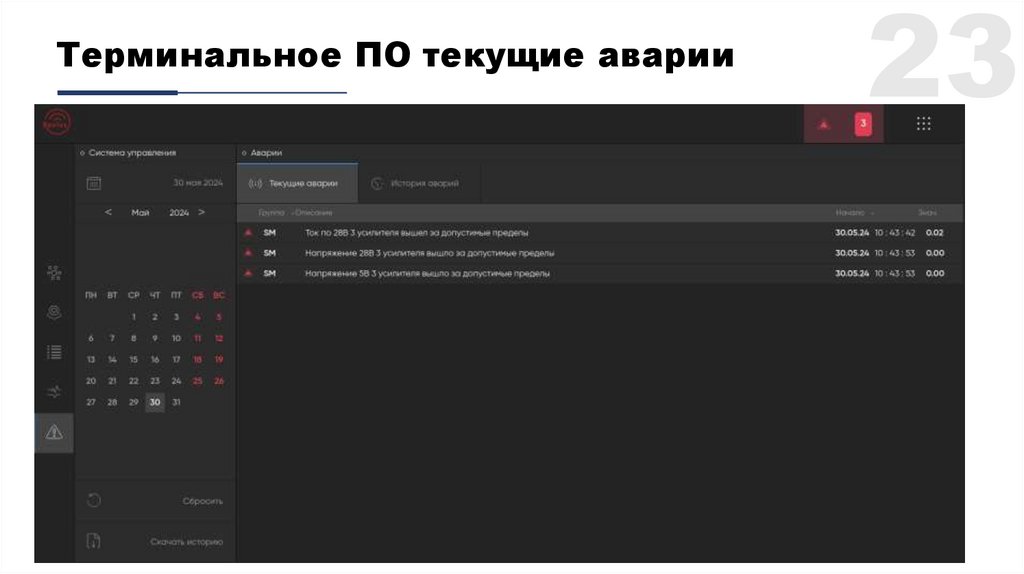The image size is (1024, 574).
Task: Switch to Текущие аварии tab
Action: click(297, 183)
